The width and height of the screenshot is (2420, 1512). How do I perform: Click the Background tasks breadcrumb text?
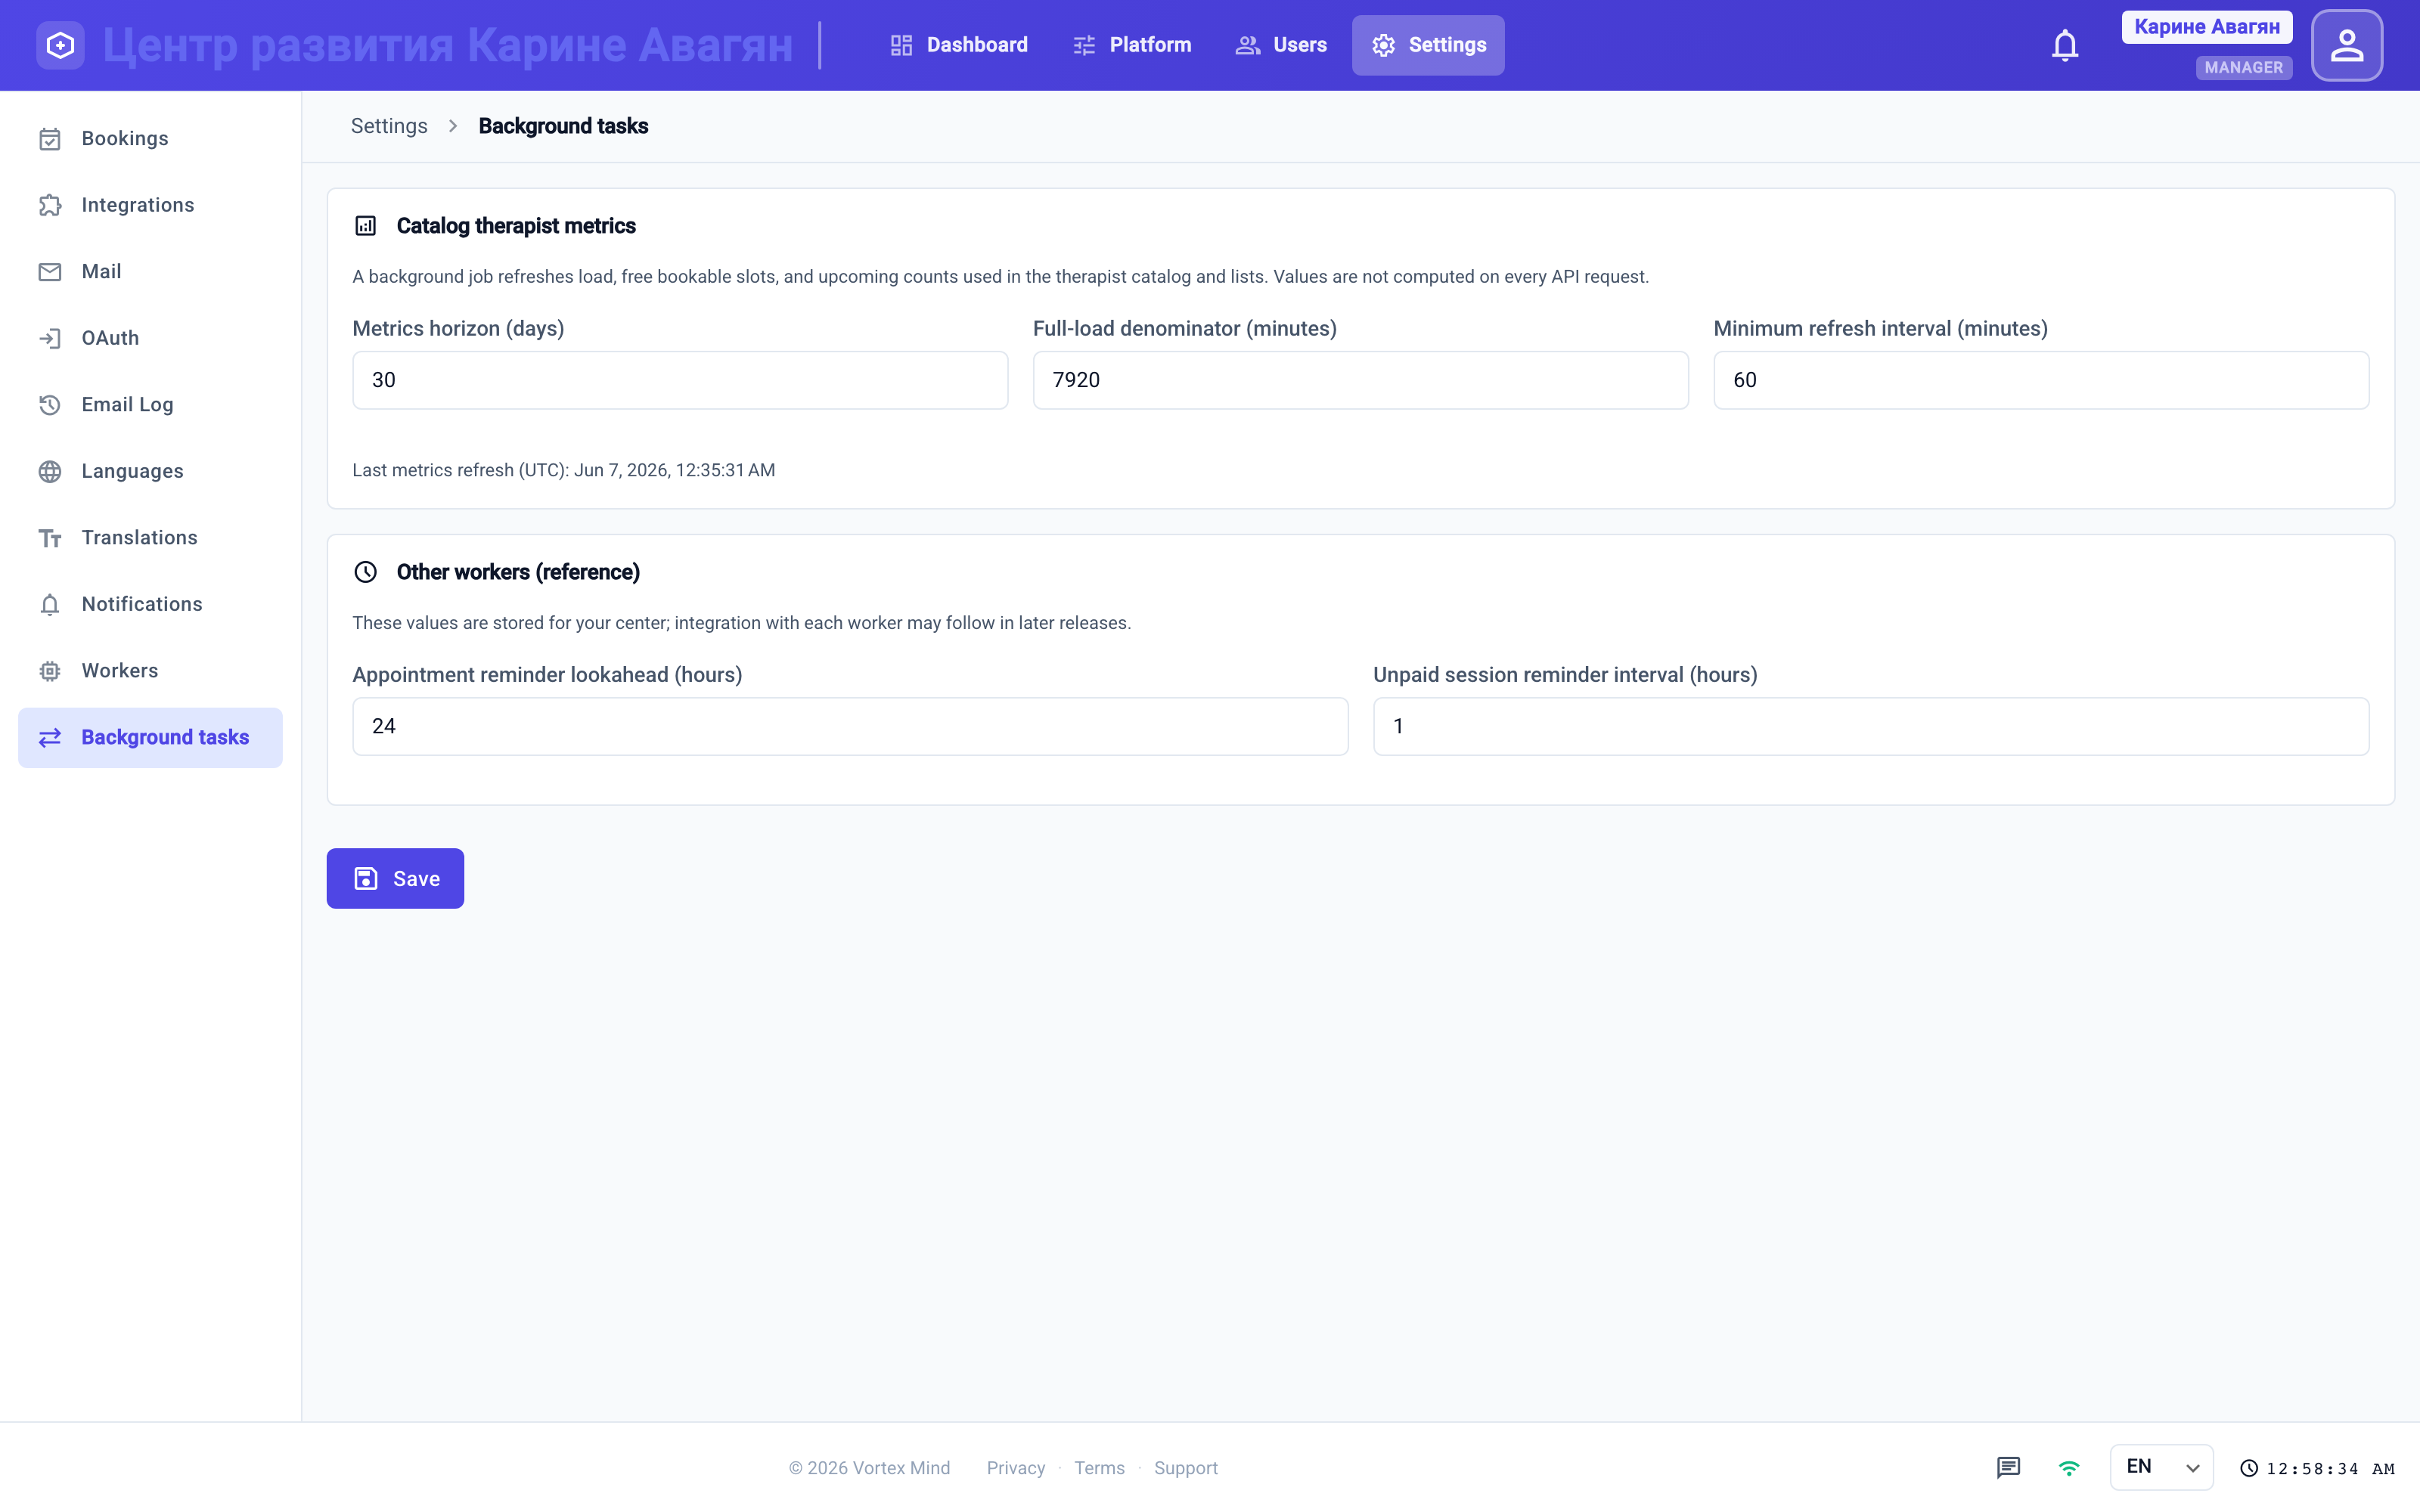[563, 126]
